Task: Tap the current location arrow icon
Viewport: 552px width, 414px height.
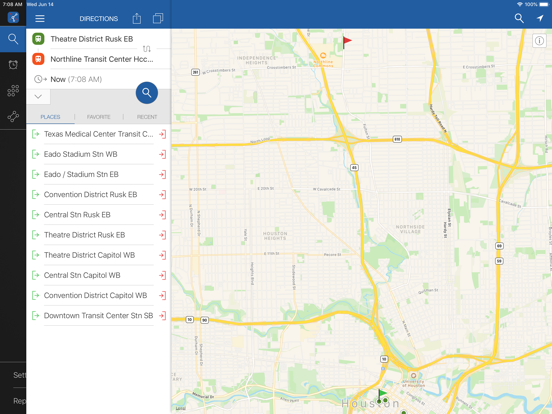Action: (540, 18)
